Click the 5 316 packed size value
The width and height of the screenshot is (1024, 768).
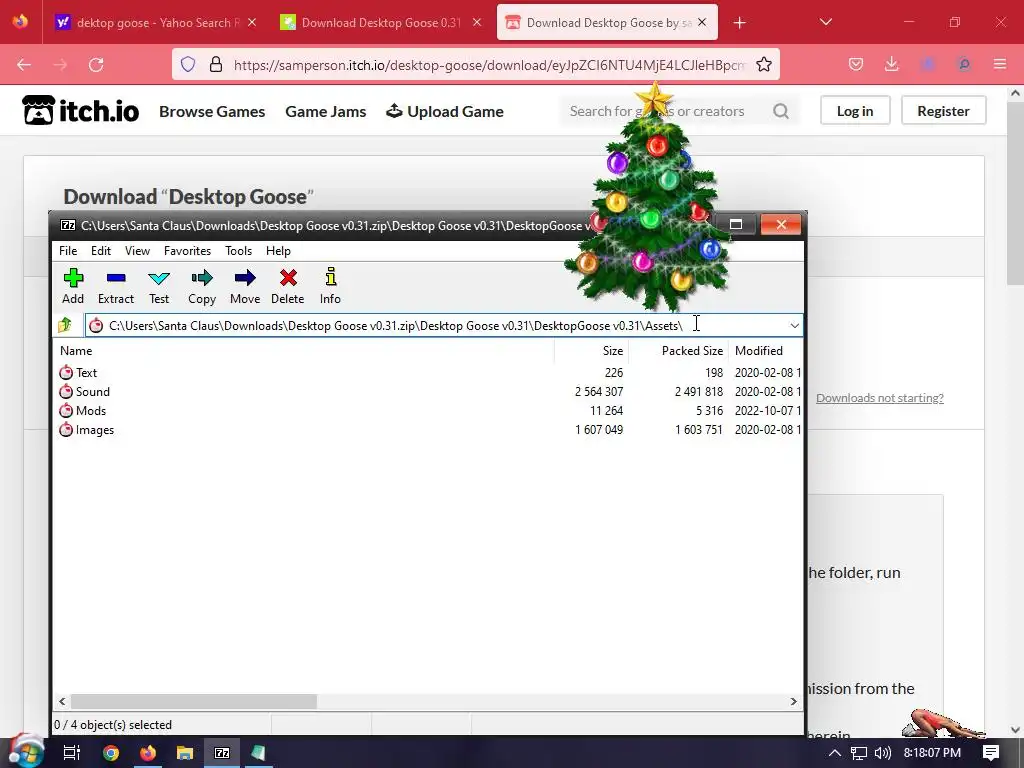pyautogui.click(x=709, y=411)
